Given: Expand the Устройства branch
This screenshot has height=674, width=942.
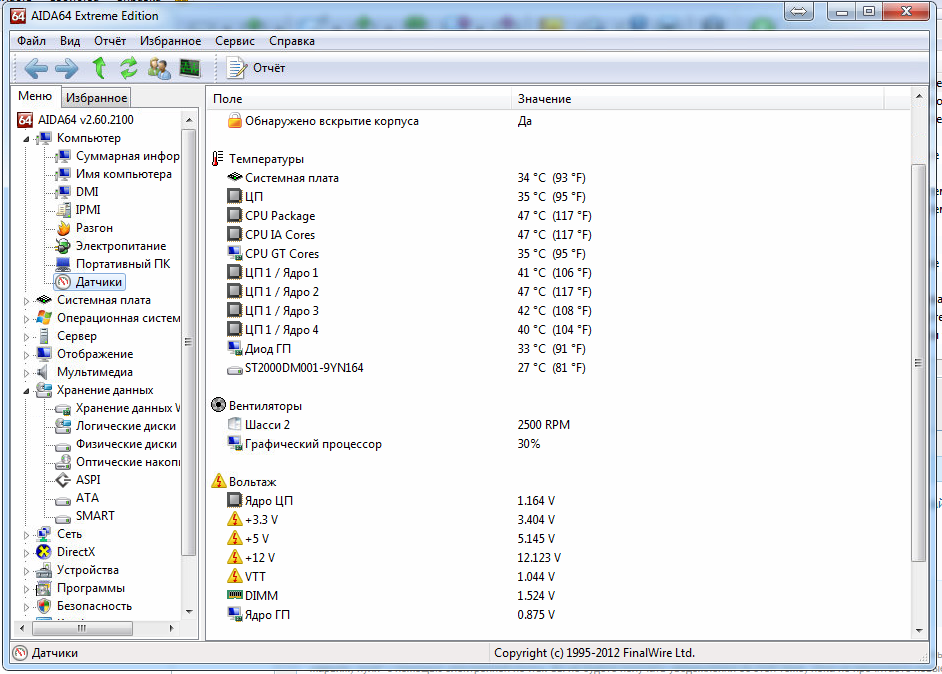Looking at the screenshot, I should (x=26, y=571).
